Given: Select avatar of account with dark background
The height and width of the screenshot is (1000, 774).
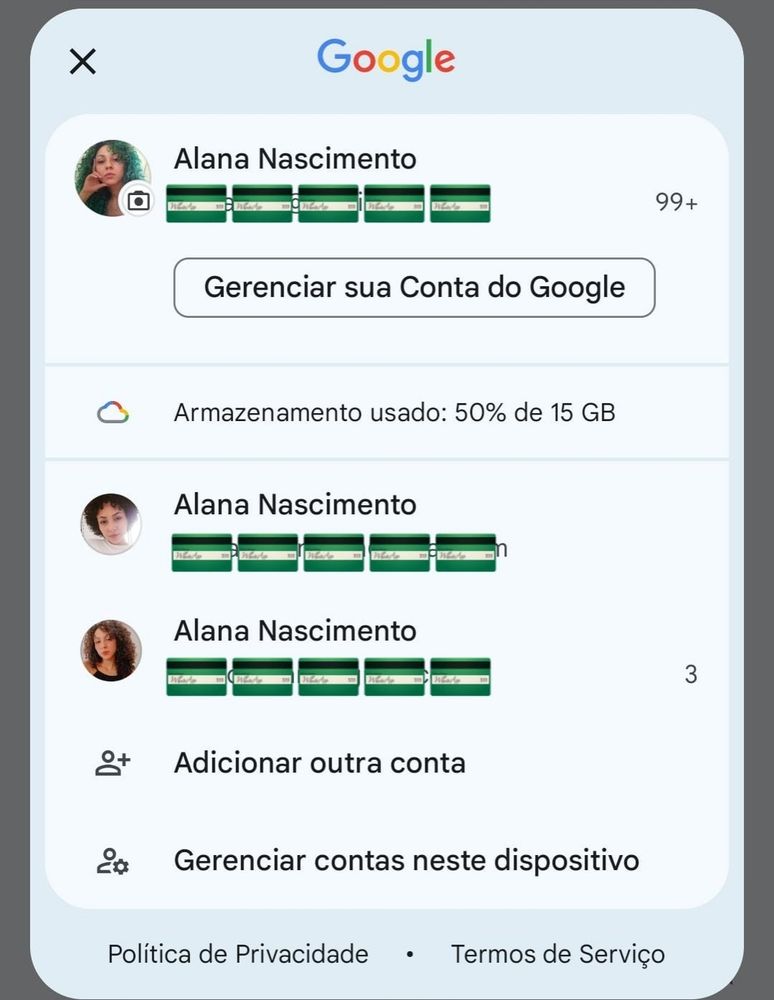Looking at the screenshot, I should click(x=111, y=650).
